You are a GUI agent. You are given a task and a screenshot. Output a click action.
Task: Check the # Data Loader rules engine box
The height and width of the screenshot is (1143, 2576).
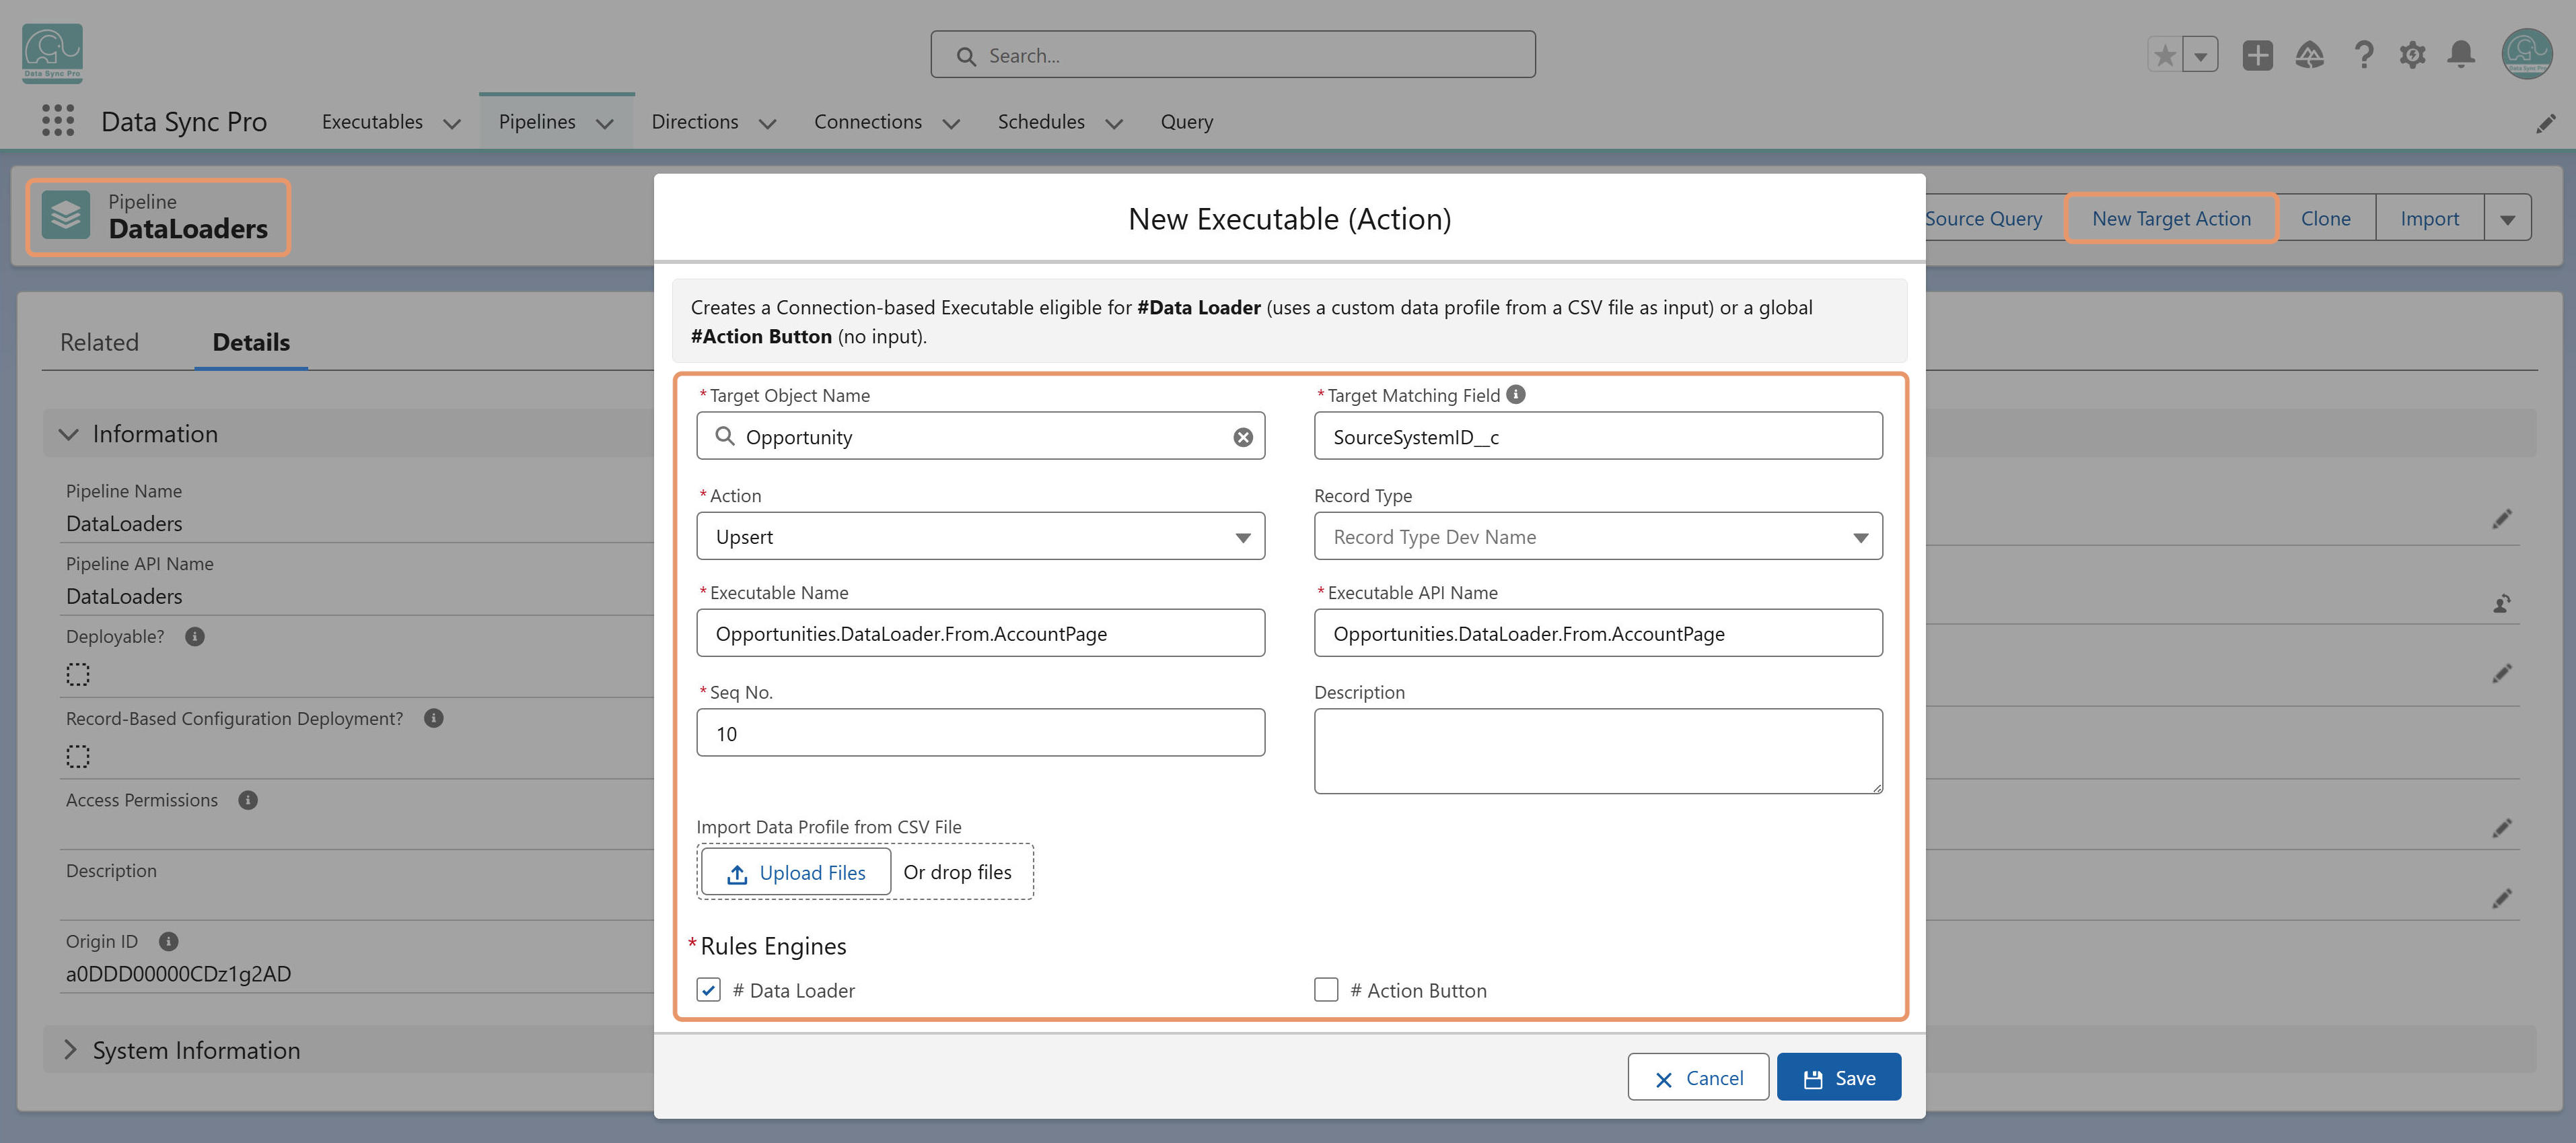click(708, 989)
